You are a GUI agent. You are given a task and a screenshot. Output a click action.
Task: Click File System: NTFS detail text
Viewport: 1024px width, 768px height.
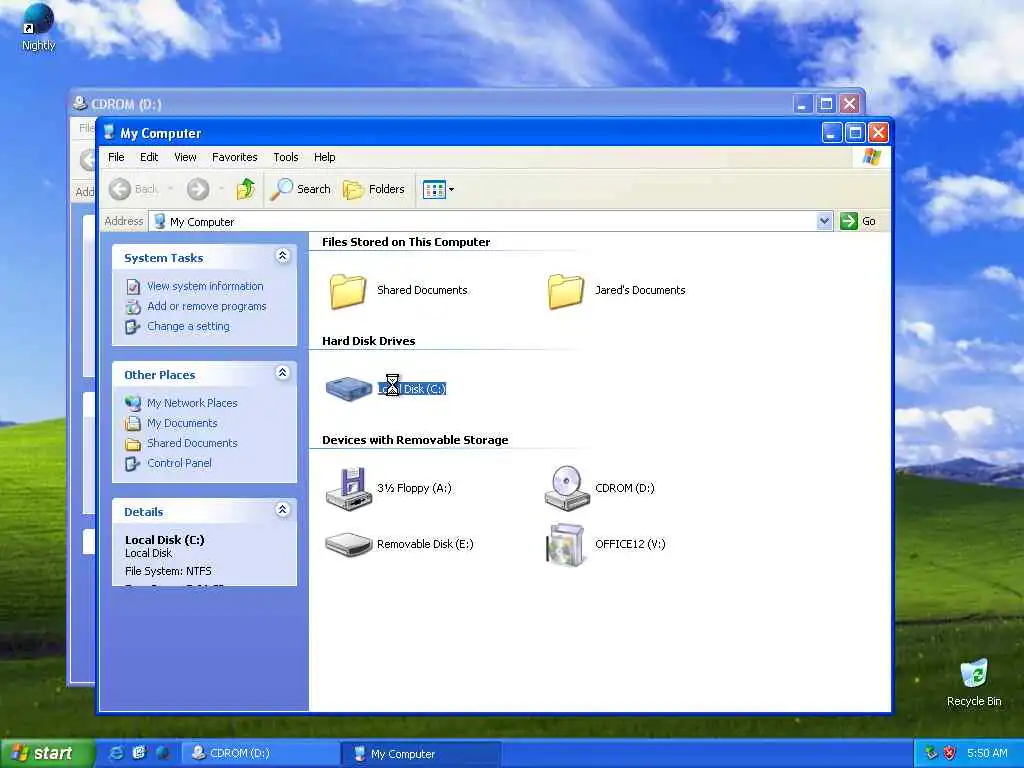point(168,571)
